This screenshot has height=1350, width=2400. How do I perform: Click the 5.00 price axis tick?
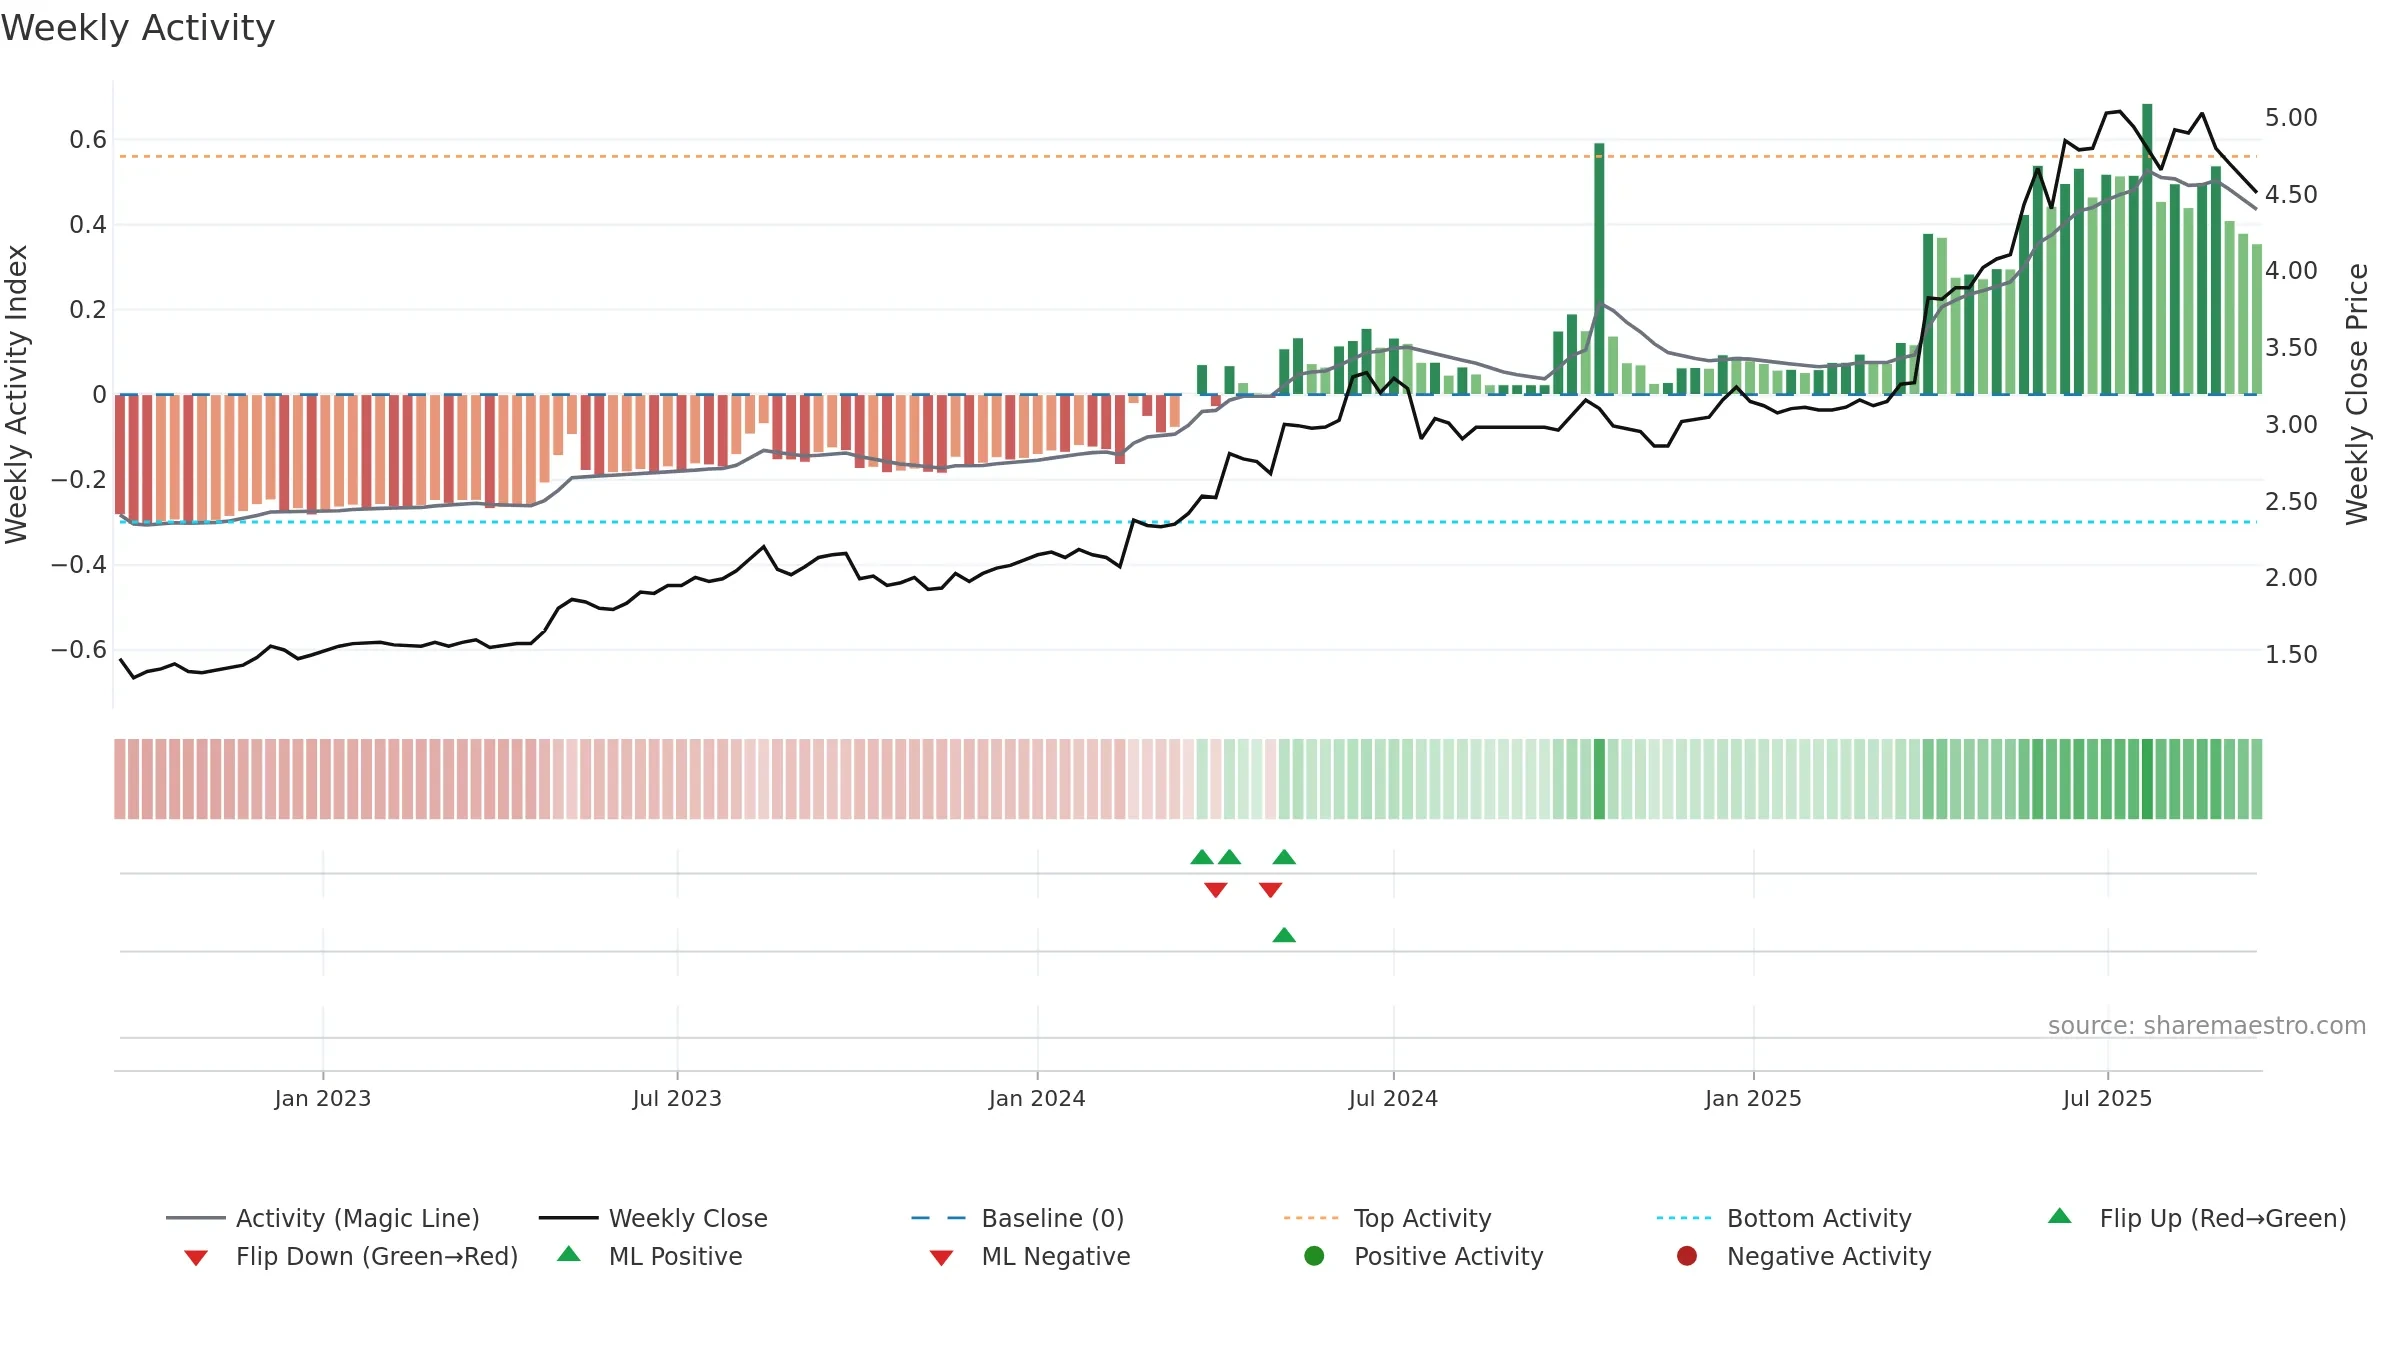click(2291, 118)
